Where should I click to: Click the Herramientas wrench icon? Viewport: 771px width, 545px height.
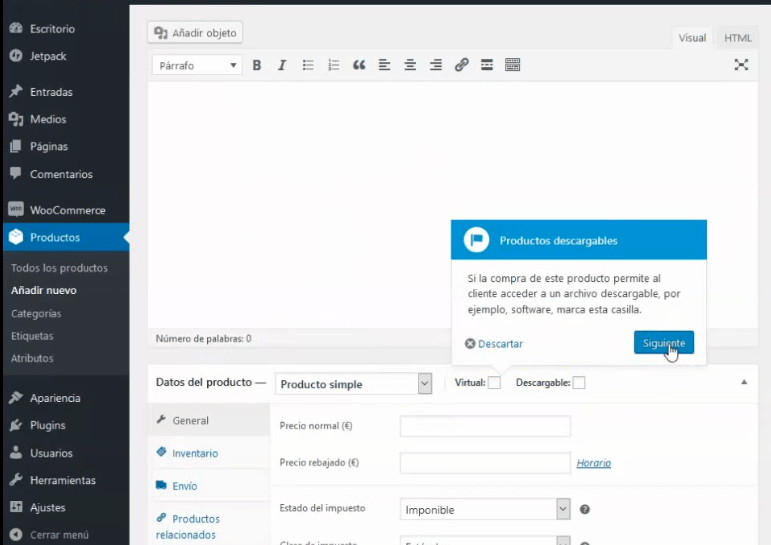click(16, 480)
